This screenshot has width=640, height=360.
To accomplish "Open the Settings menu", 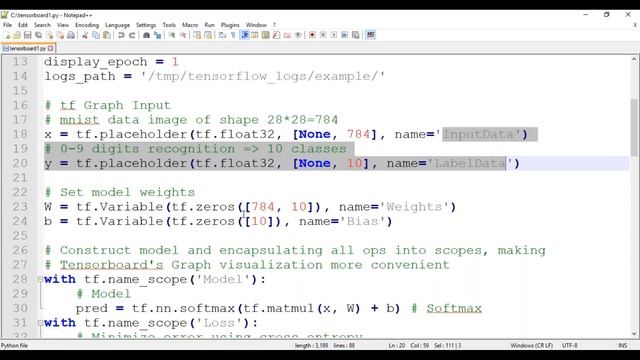I will click(x=146, y=25).
